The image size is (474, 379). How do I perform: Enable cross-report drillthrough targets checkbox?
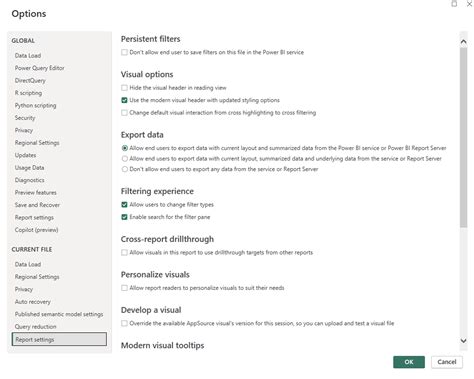124,252
